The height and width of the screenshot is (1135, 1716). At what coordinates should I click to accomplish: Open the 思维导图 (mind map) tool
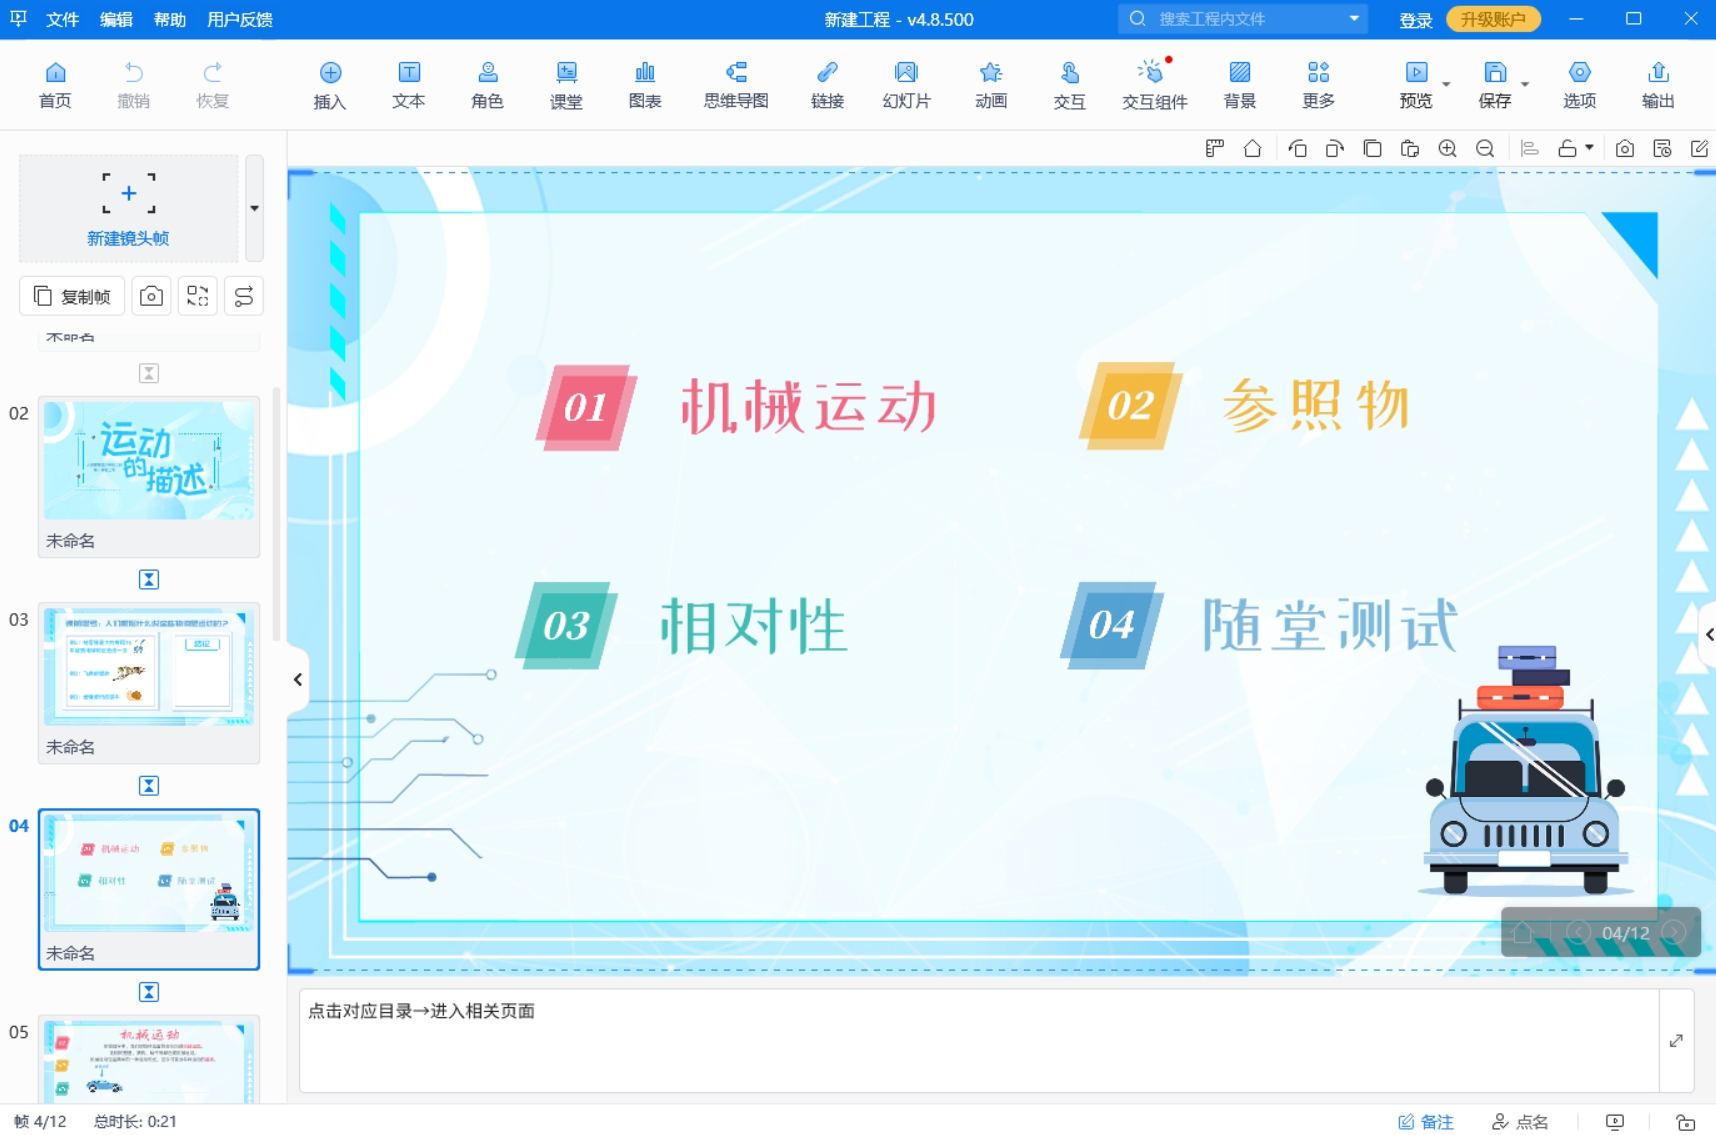tap(736, 84)
